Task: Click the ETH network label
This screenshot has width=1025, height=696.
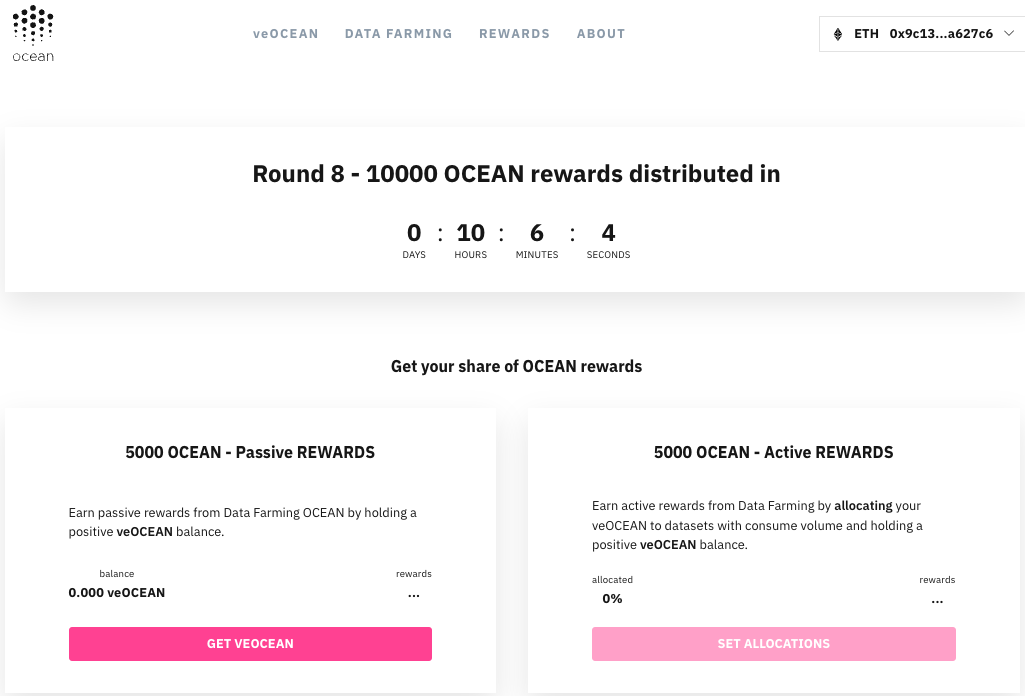Action: pyautogui.click(x=866, y=34)
